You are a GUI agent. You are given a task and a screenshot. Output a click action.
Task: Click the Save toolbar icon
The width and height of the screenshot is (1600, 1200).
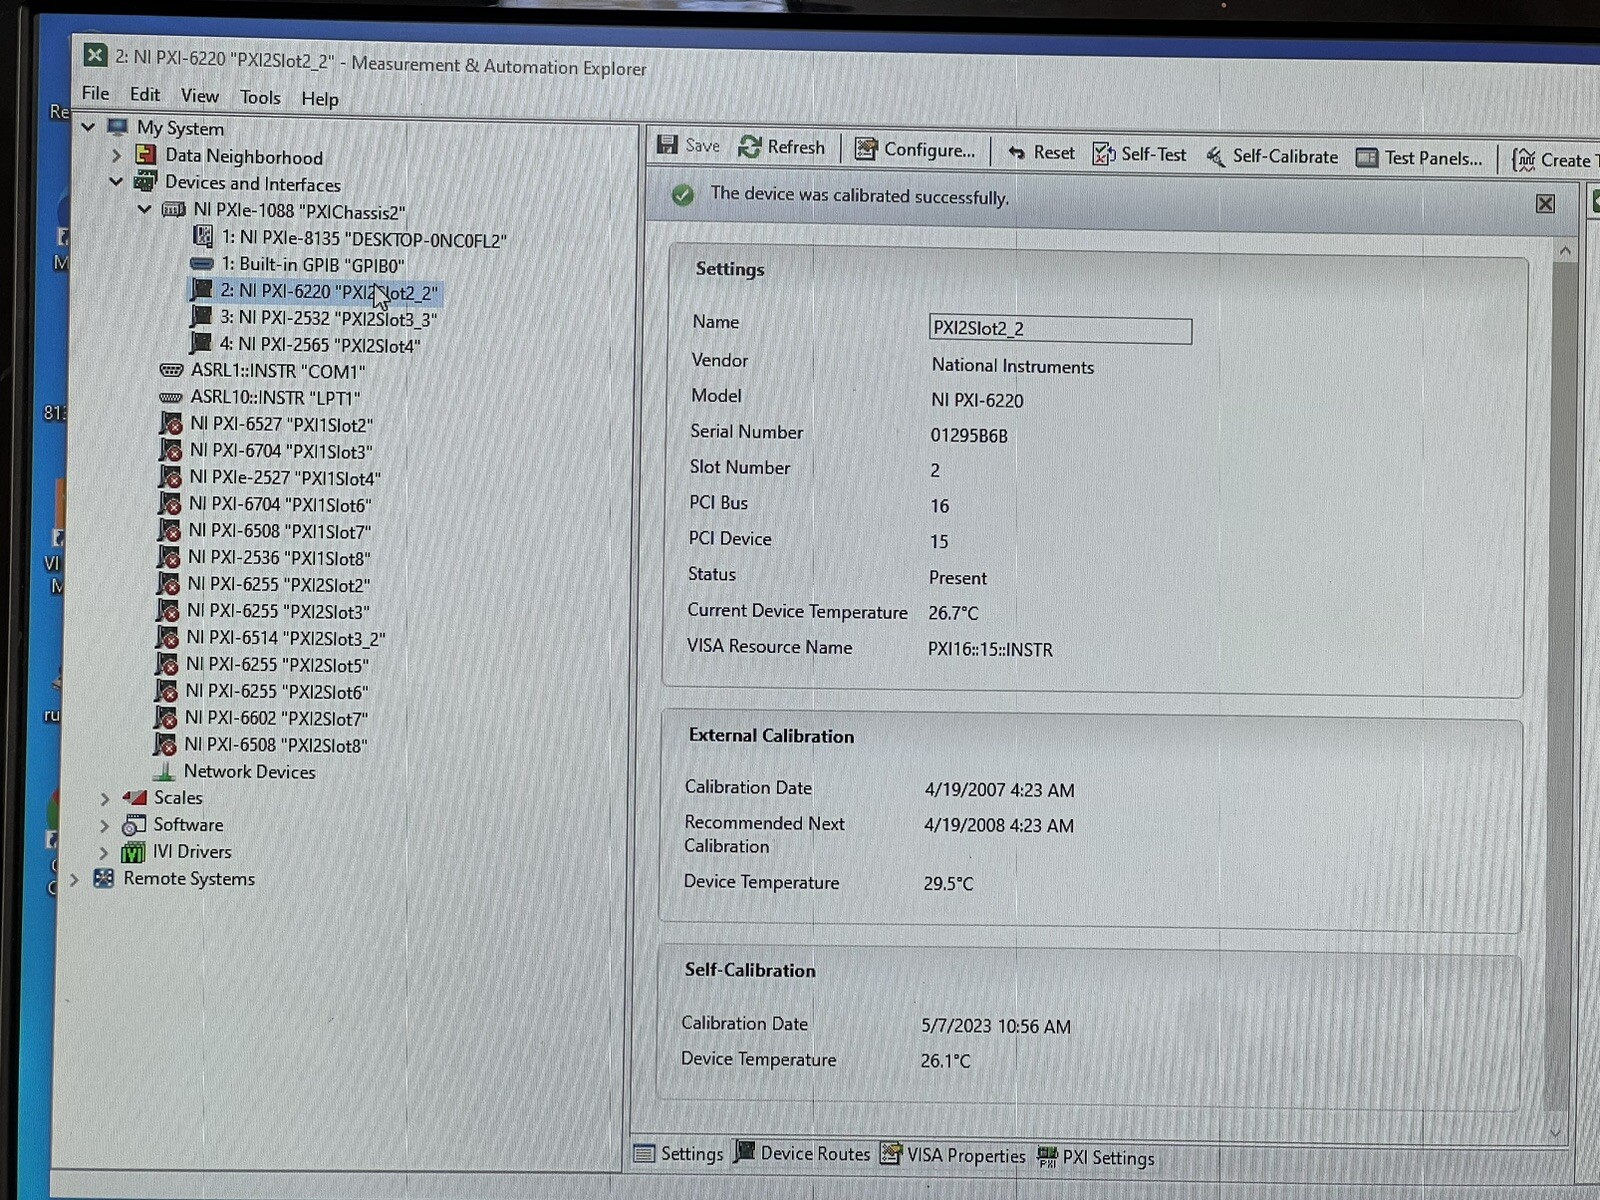667,145
